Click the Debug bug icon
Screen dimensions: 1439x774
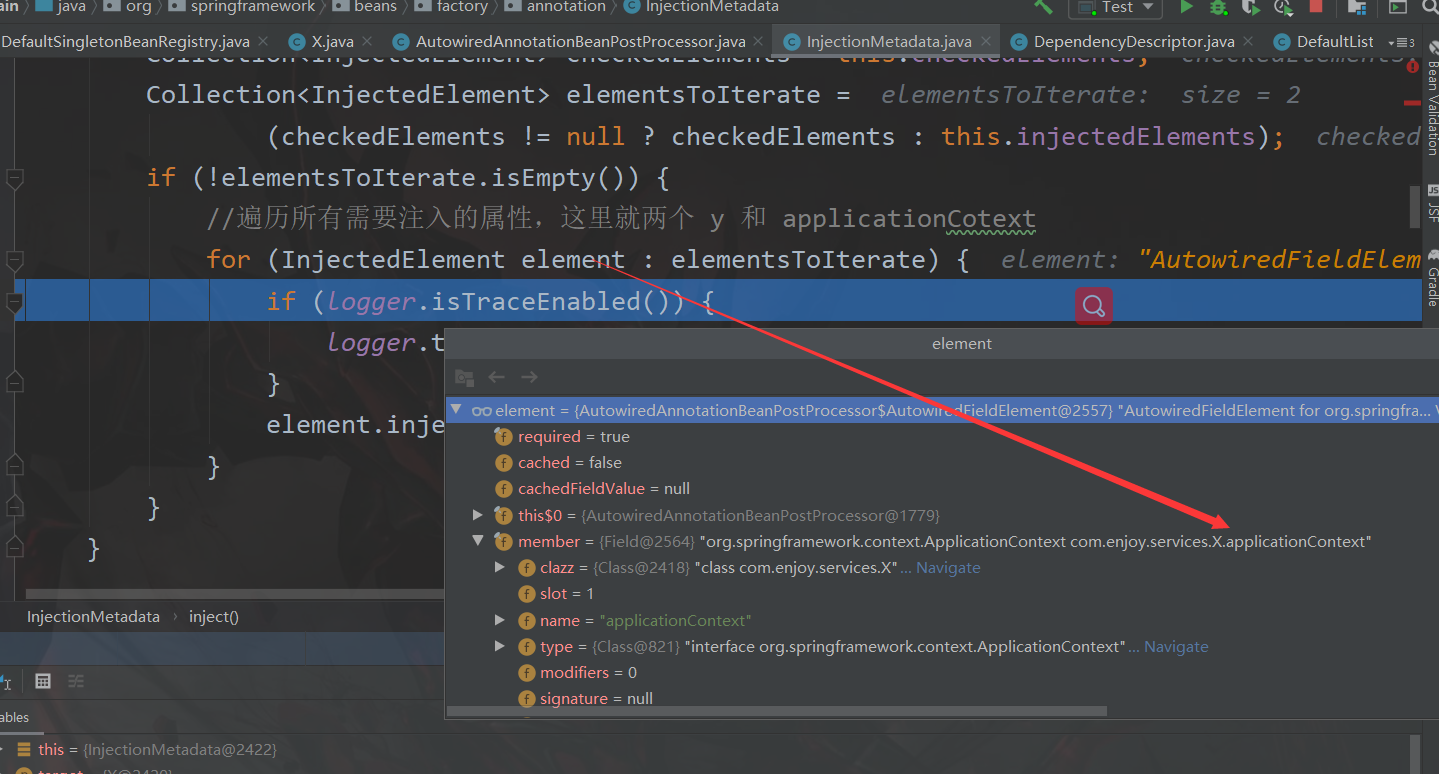[x=1218, y=7]
